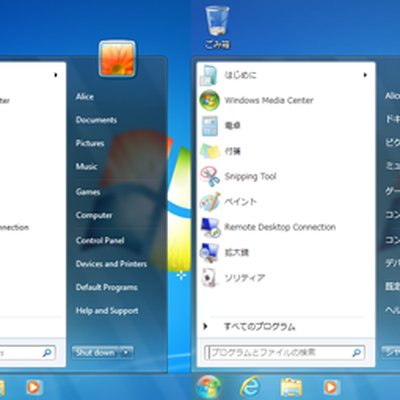Expand the jump list arrow beside はじめに

coord(365,75)
